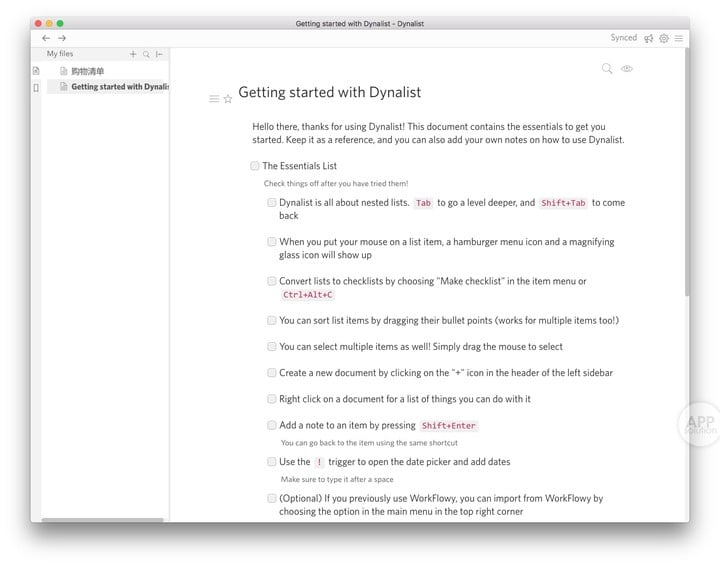This screenshot has width=720, height=566.
Task: Check the hamburger menu icon item
Action: [271, 241]
